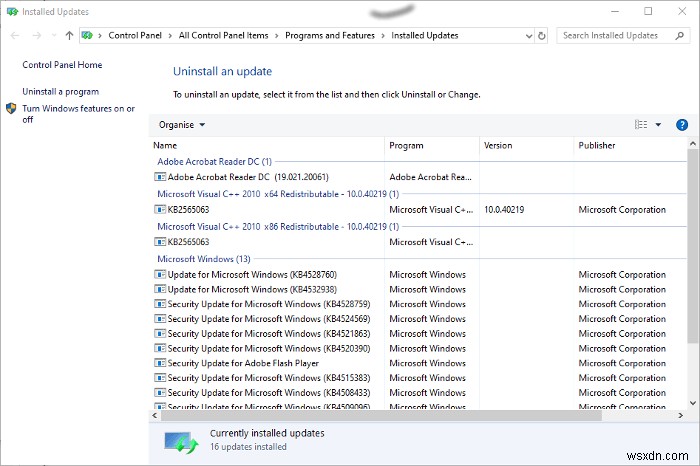Collapse the Visual C++ 2010 x86 group
The height and width of the screenshot is (466, 700).
coord(278,227)
